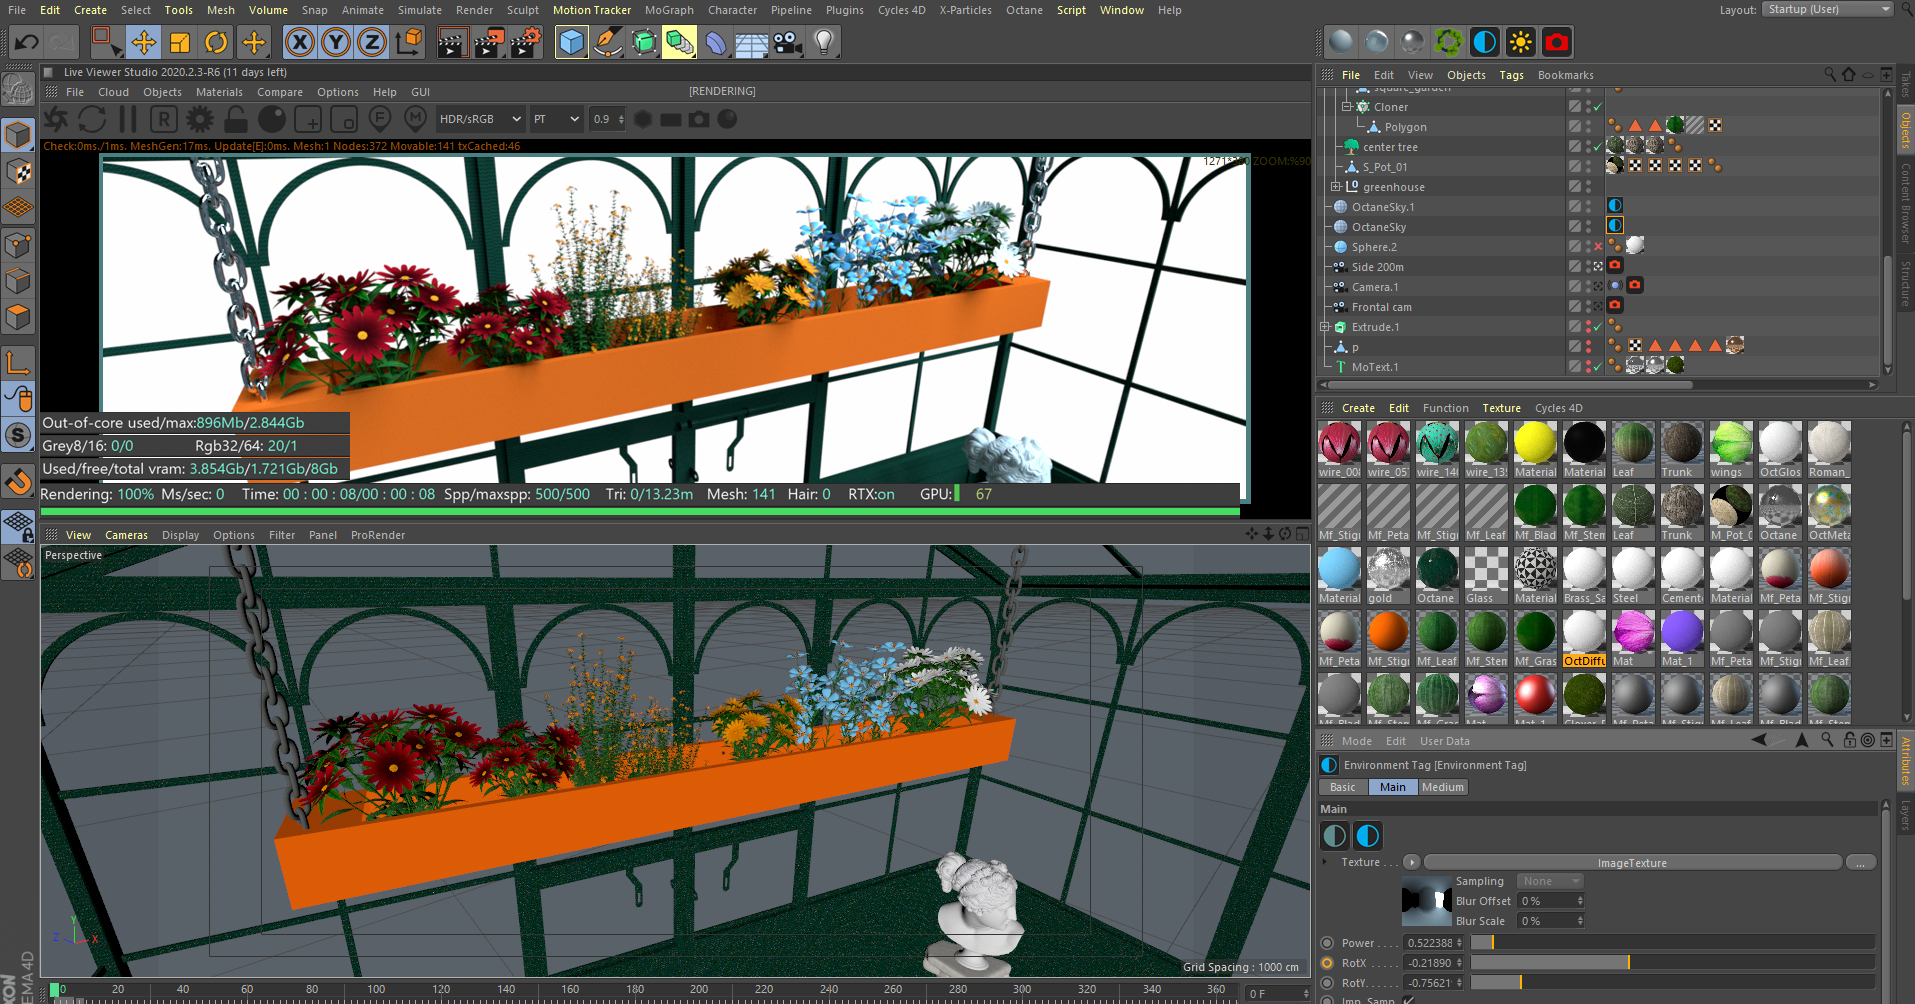Viewport: 1915px width, 1004px height.
Task: Toggle X axis lock button
Action: 299,42
